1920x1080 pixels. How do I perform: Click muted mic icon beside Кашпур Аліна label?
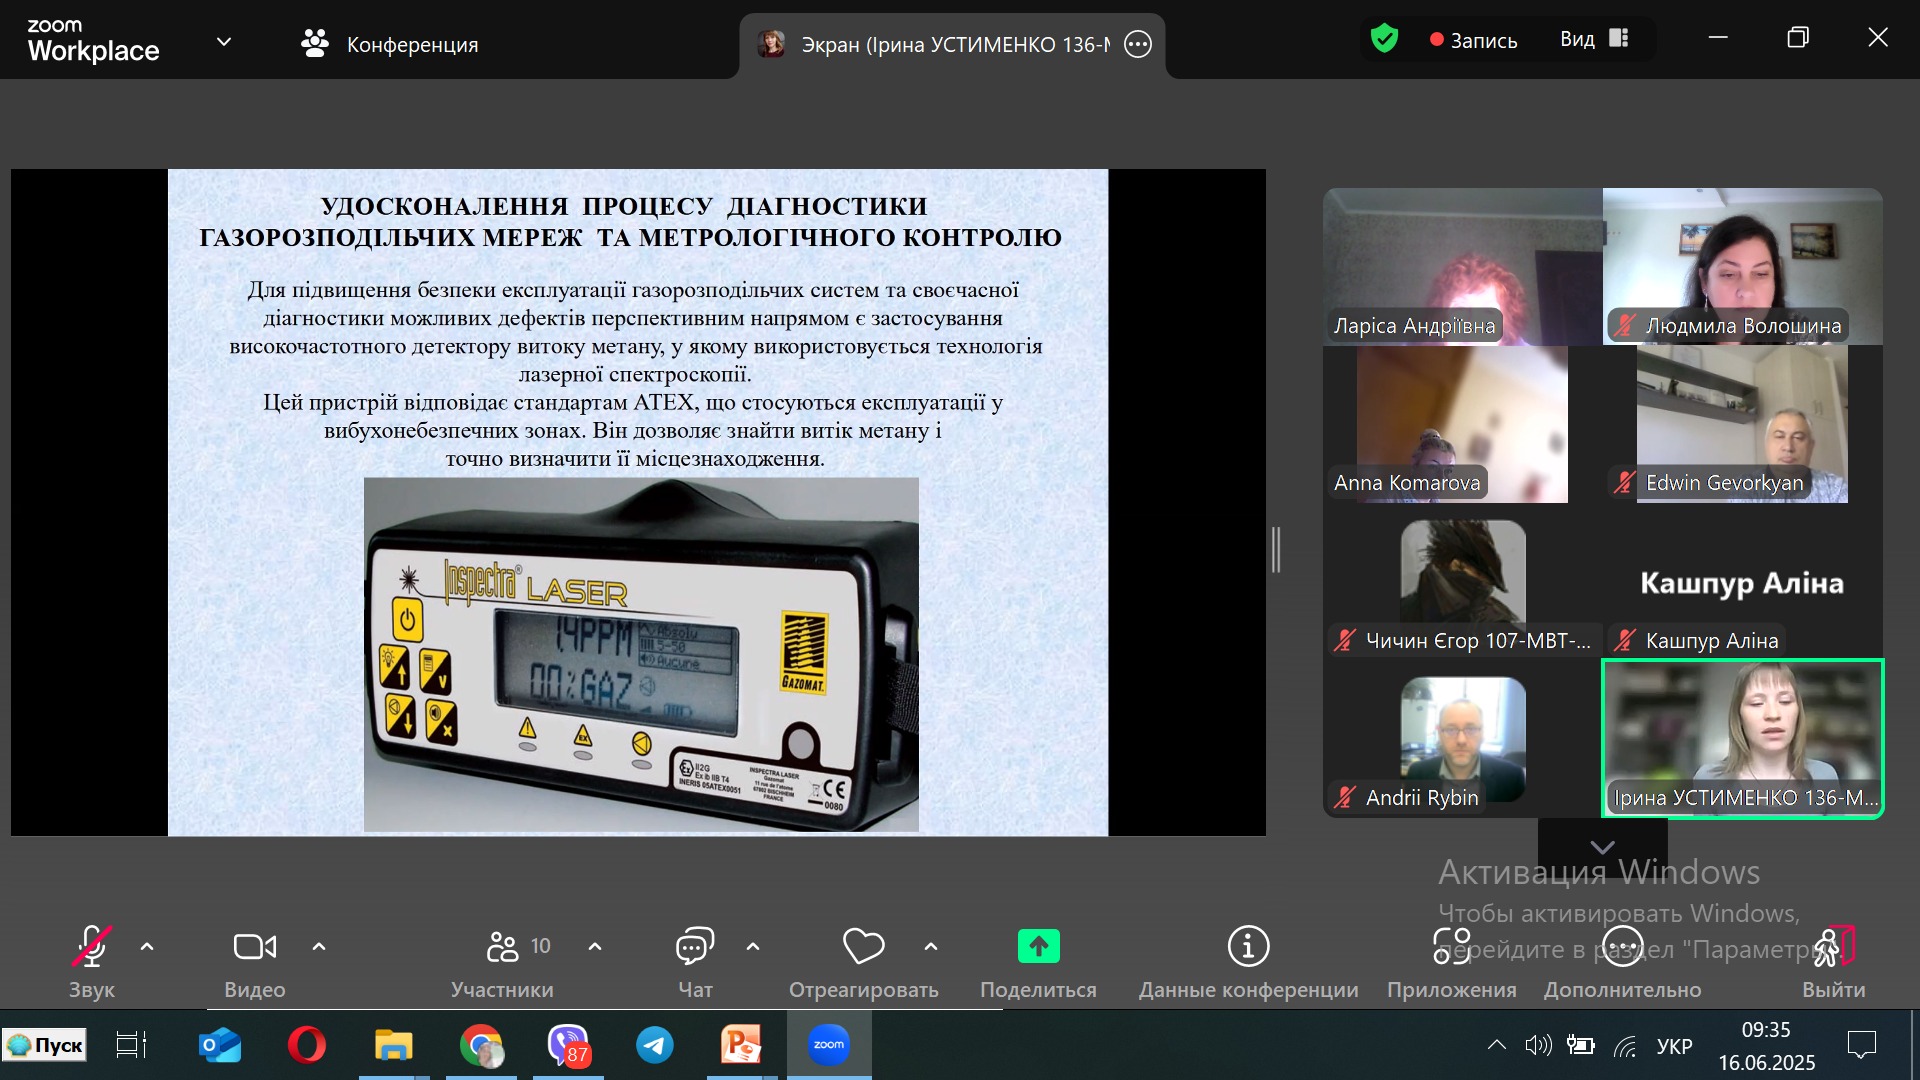coord(1625,641)
